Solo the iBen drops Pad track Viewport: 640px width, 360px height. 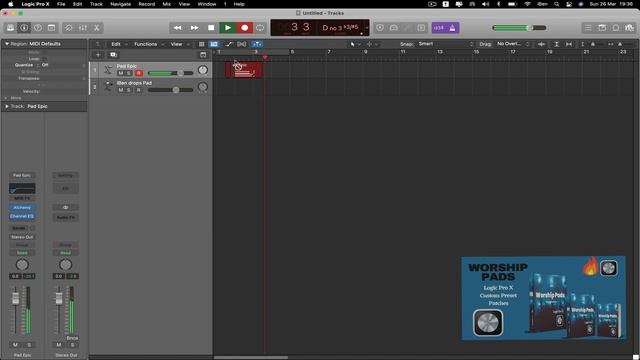coord(129,90)
